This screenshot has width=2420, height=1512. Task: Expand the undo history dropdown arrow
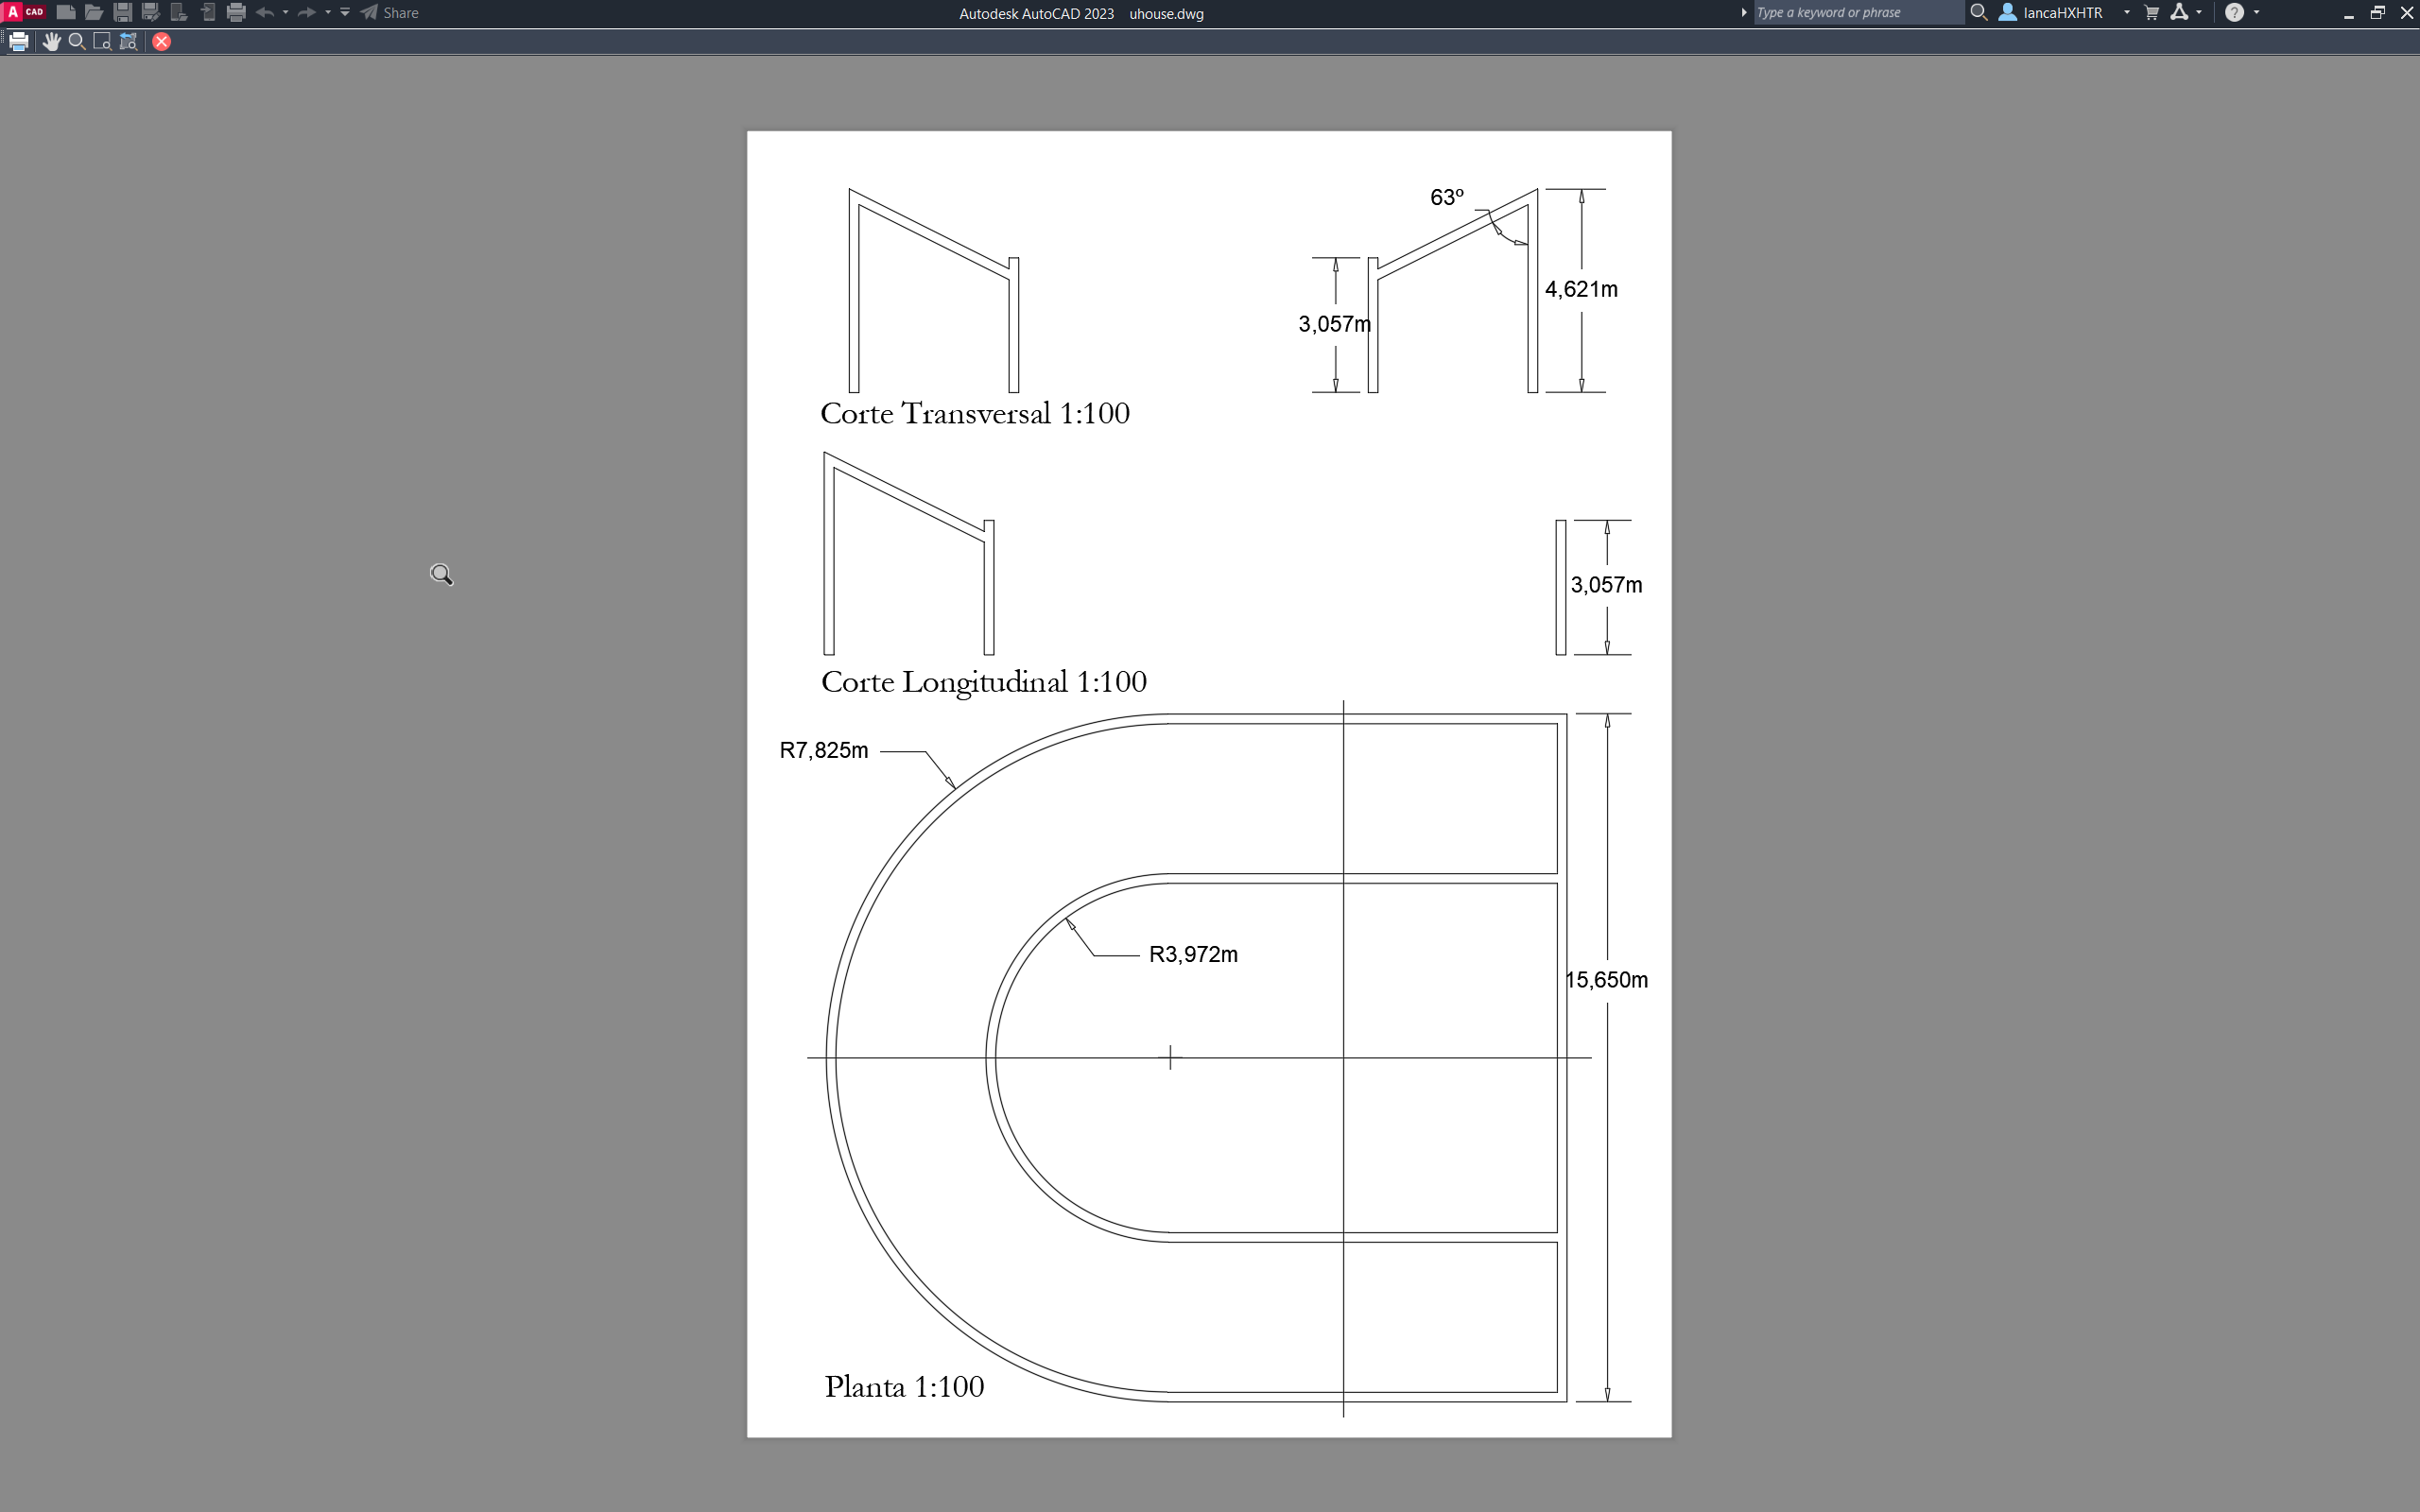pyautogui.click(x=286, y=12)
